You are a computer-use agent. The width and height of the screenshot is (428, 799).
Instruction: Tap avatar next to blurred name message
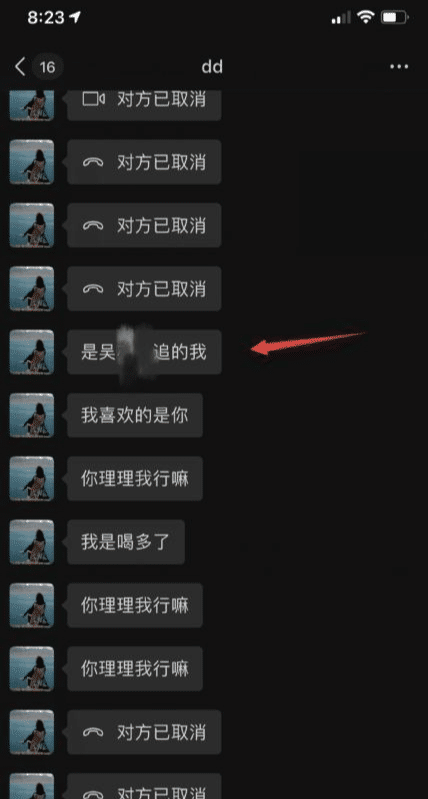(32, 352)
